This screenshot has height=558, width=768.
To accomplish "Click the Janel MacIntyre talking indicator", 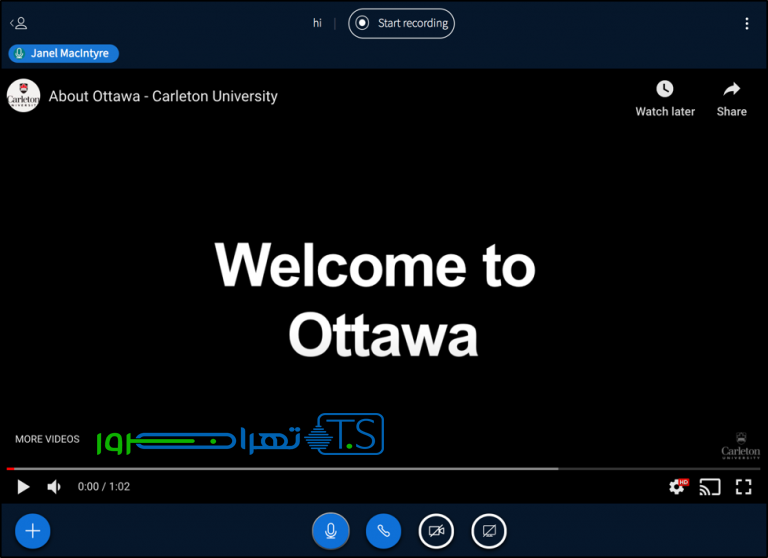I will coord(64,53).
